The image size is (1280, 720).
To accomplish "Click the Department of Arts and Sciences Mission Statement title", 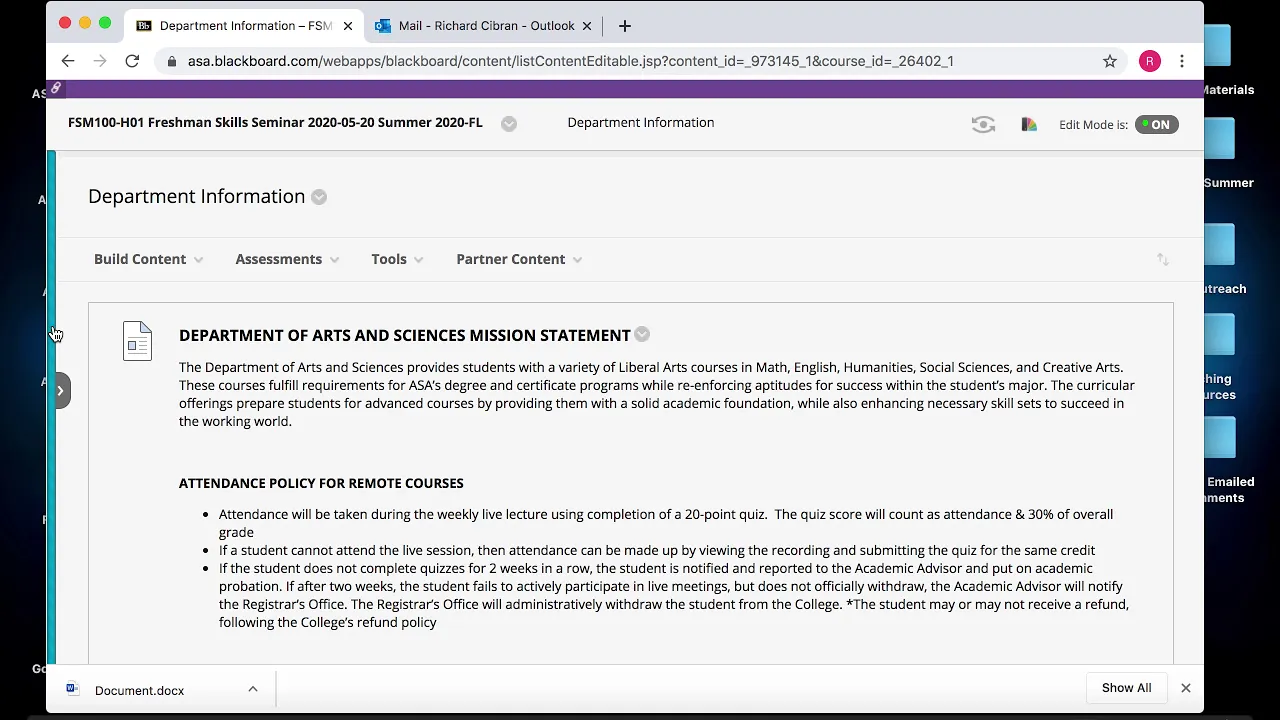I will click(405, 335).
